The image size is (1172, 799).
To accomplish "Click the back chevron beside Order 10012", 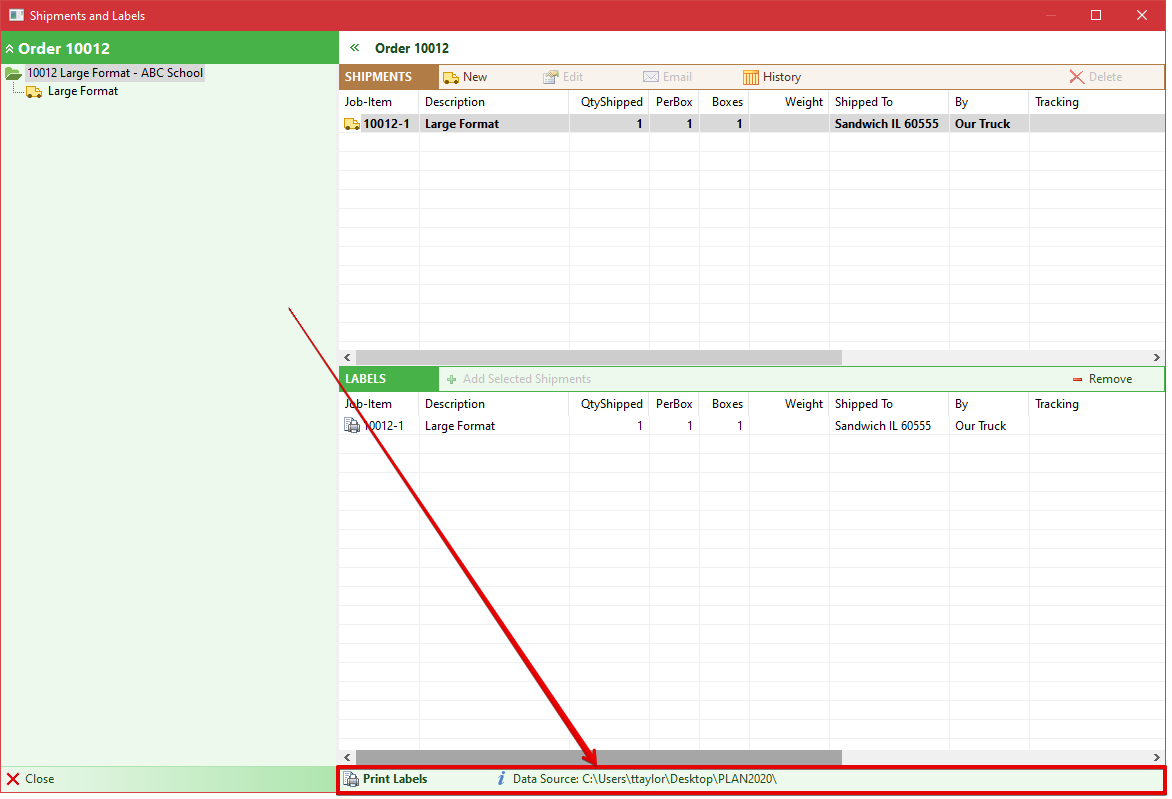I will pos(354,47).
